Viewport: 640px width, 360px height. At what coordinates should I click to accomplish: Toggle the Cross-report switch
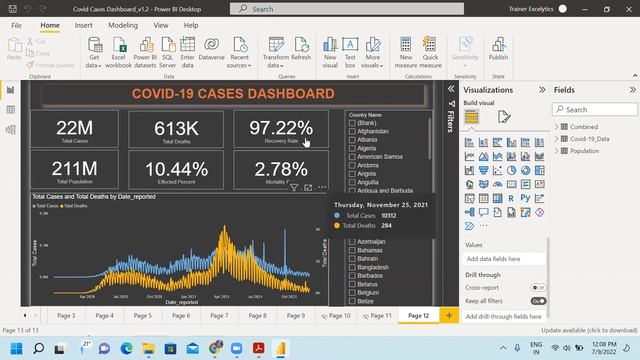[538, 288]
